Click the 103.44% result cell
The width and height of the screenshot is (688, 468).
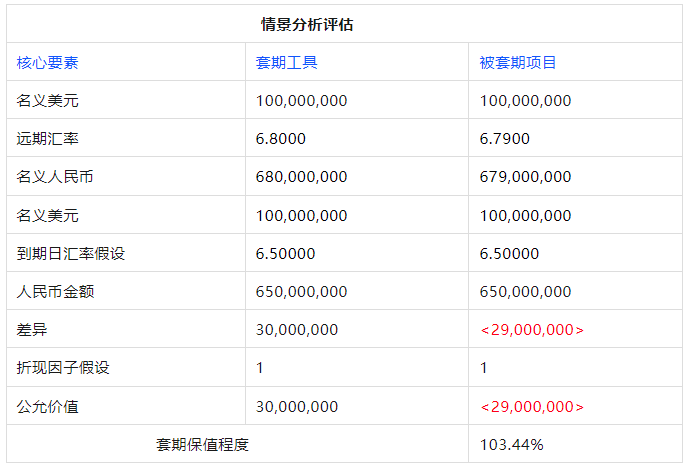pyautogui.click(x=511, y=445)
